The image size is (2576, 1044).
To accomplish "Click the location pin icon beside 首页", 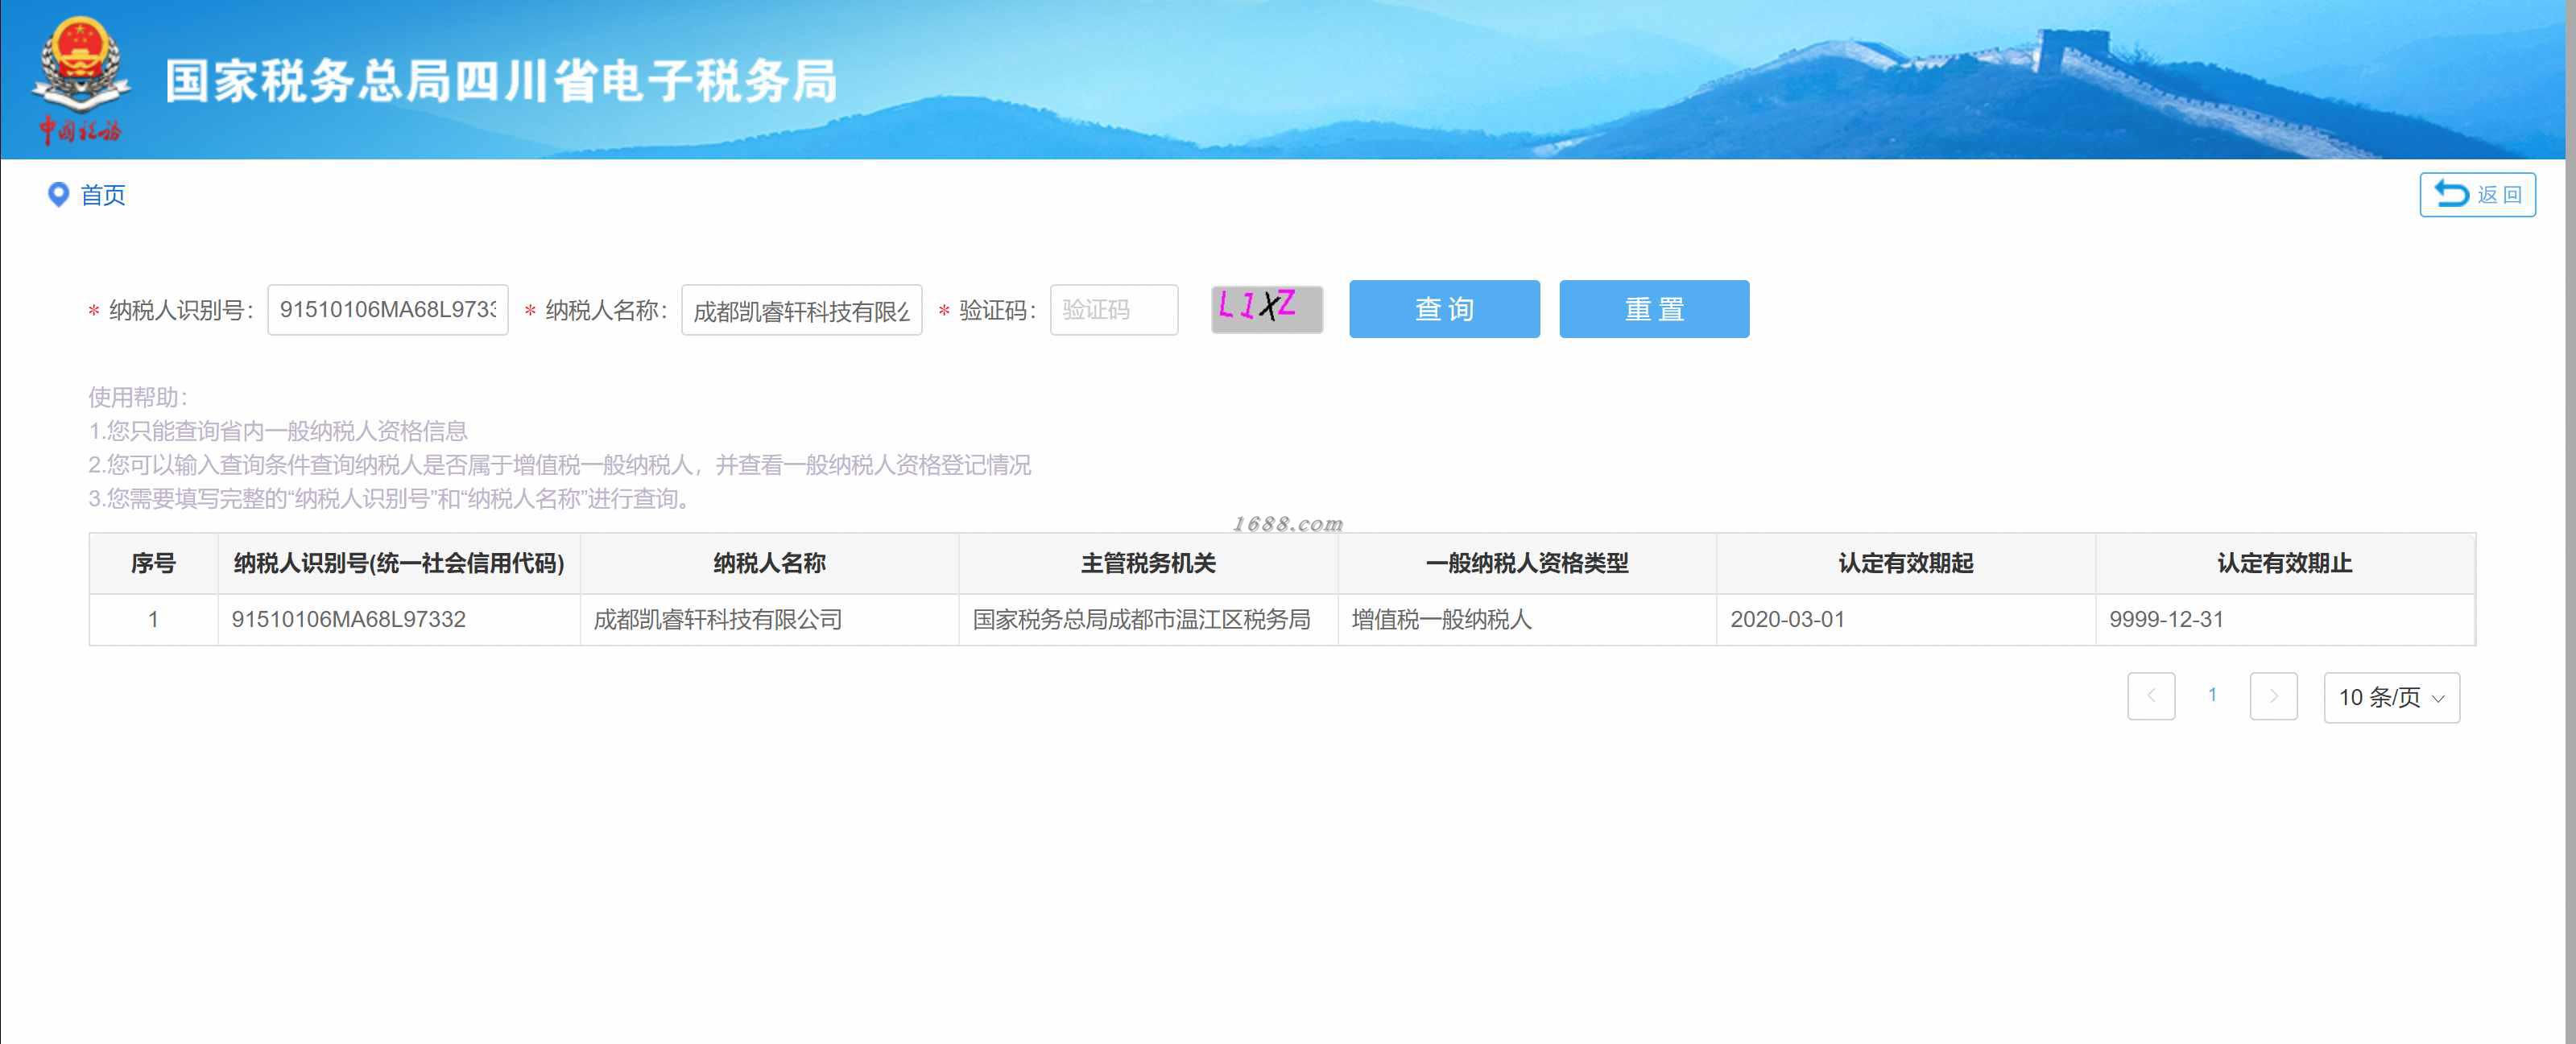I will pos(58,194).
